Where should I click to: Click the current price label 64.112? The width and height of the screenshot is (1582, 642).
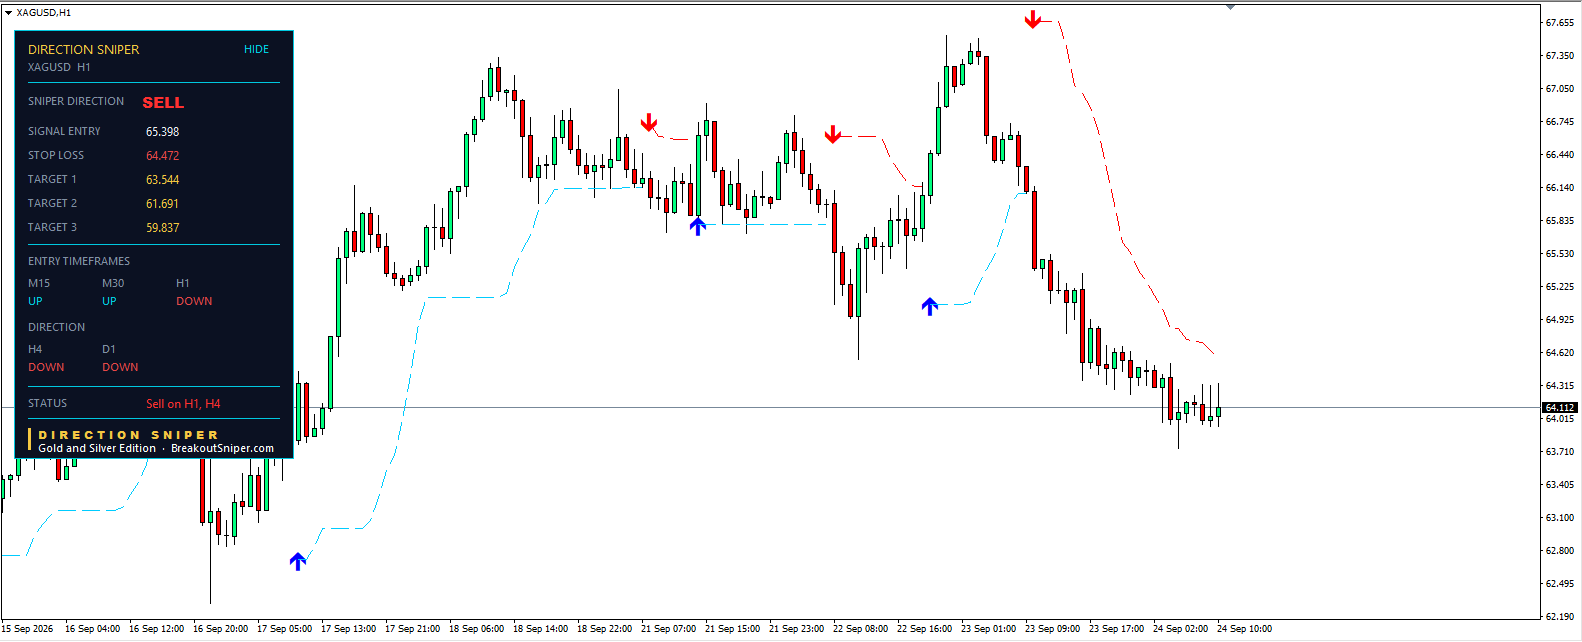(1560, 407)
